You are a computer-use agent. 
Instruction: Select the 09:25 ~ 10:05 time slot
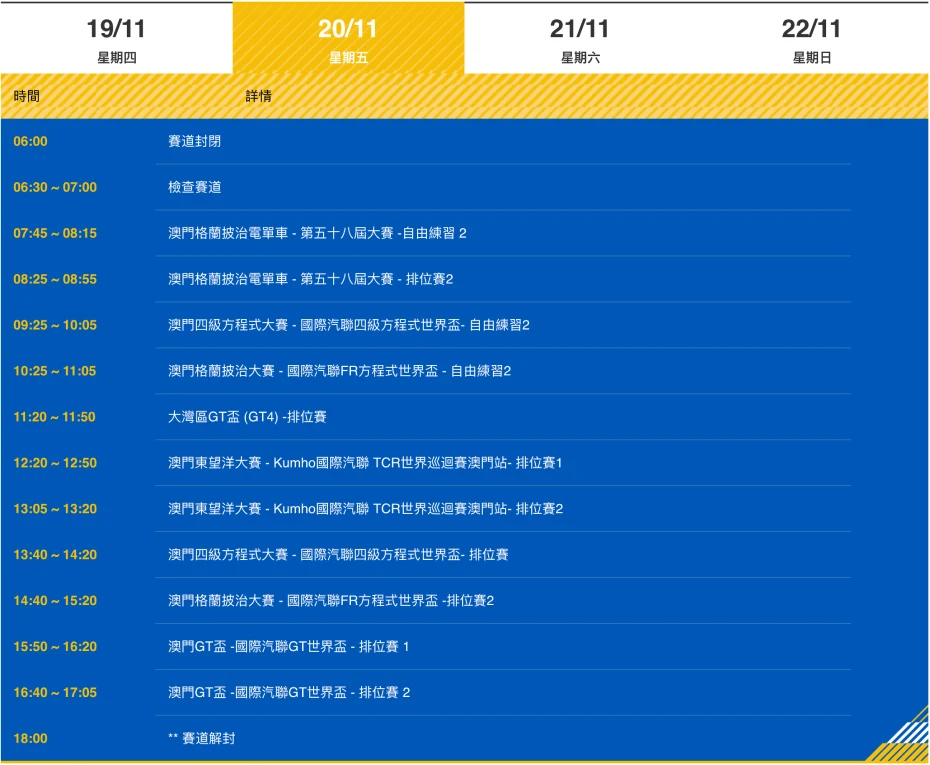(x=55, y=325)
